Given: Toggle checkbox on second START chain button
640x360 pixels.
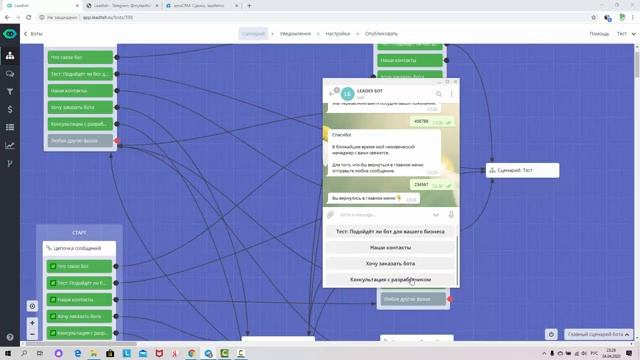Looking at the screenshot, I should click(53, 283).
